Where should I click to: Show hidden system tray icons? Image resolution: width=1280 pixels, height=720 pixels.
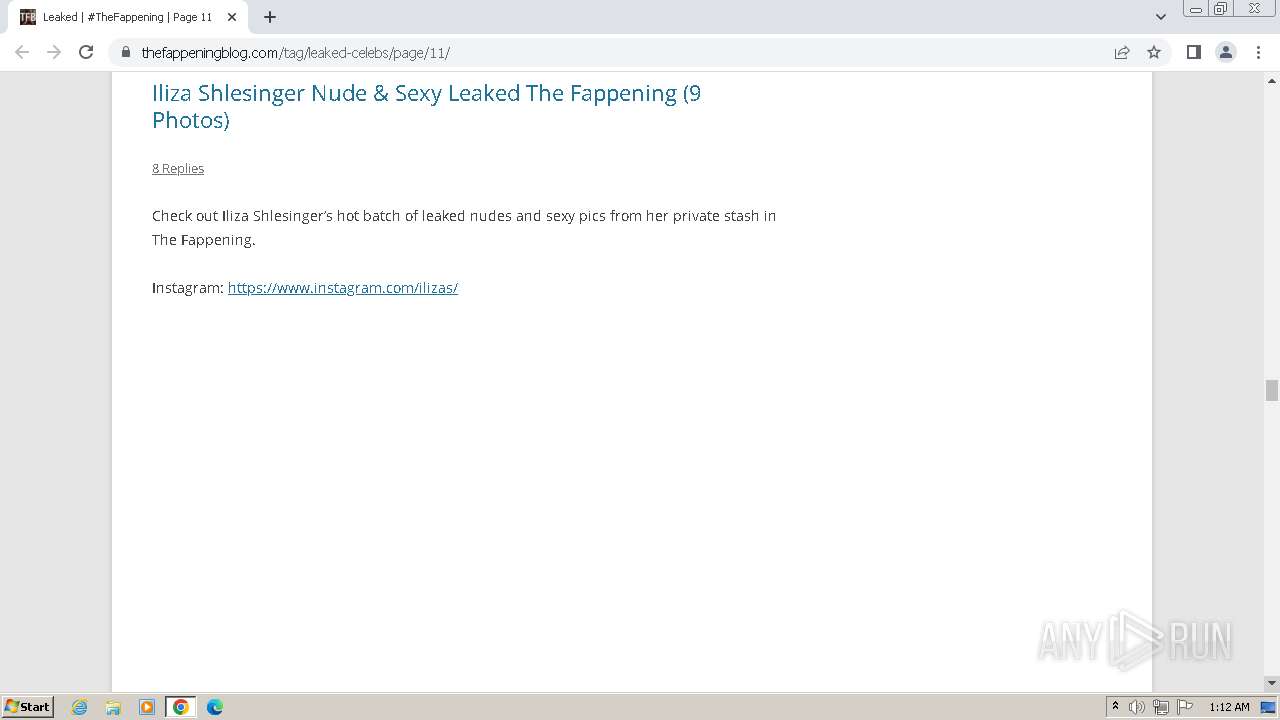[1115, 707]
